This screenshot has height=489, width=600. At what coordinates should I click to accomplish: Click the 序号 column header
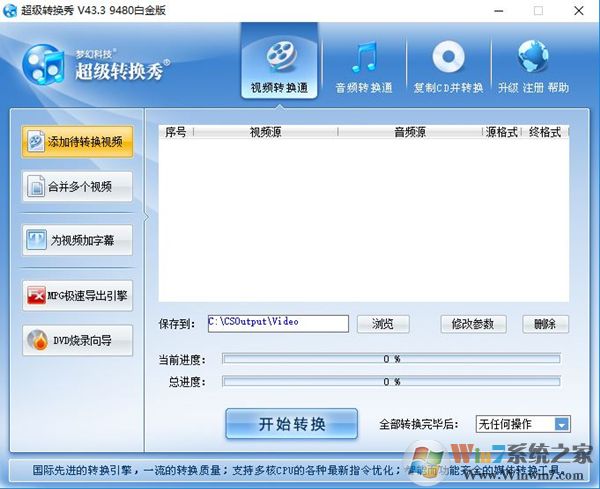tap(176, 132)
